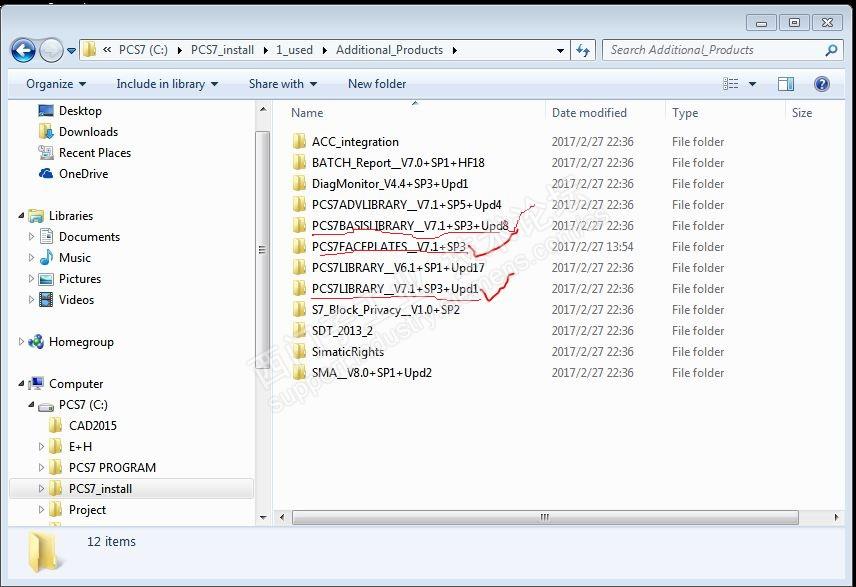Screen dimensions: 856x587
Task: Click the Search Additional_Products field
Action: tap(723, 50)
